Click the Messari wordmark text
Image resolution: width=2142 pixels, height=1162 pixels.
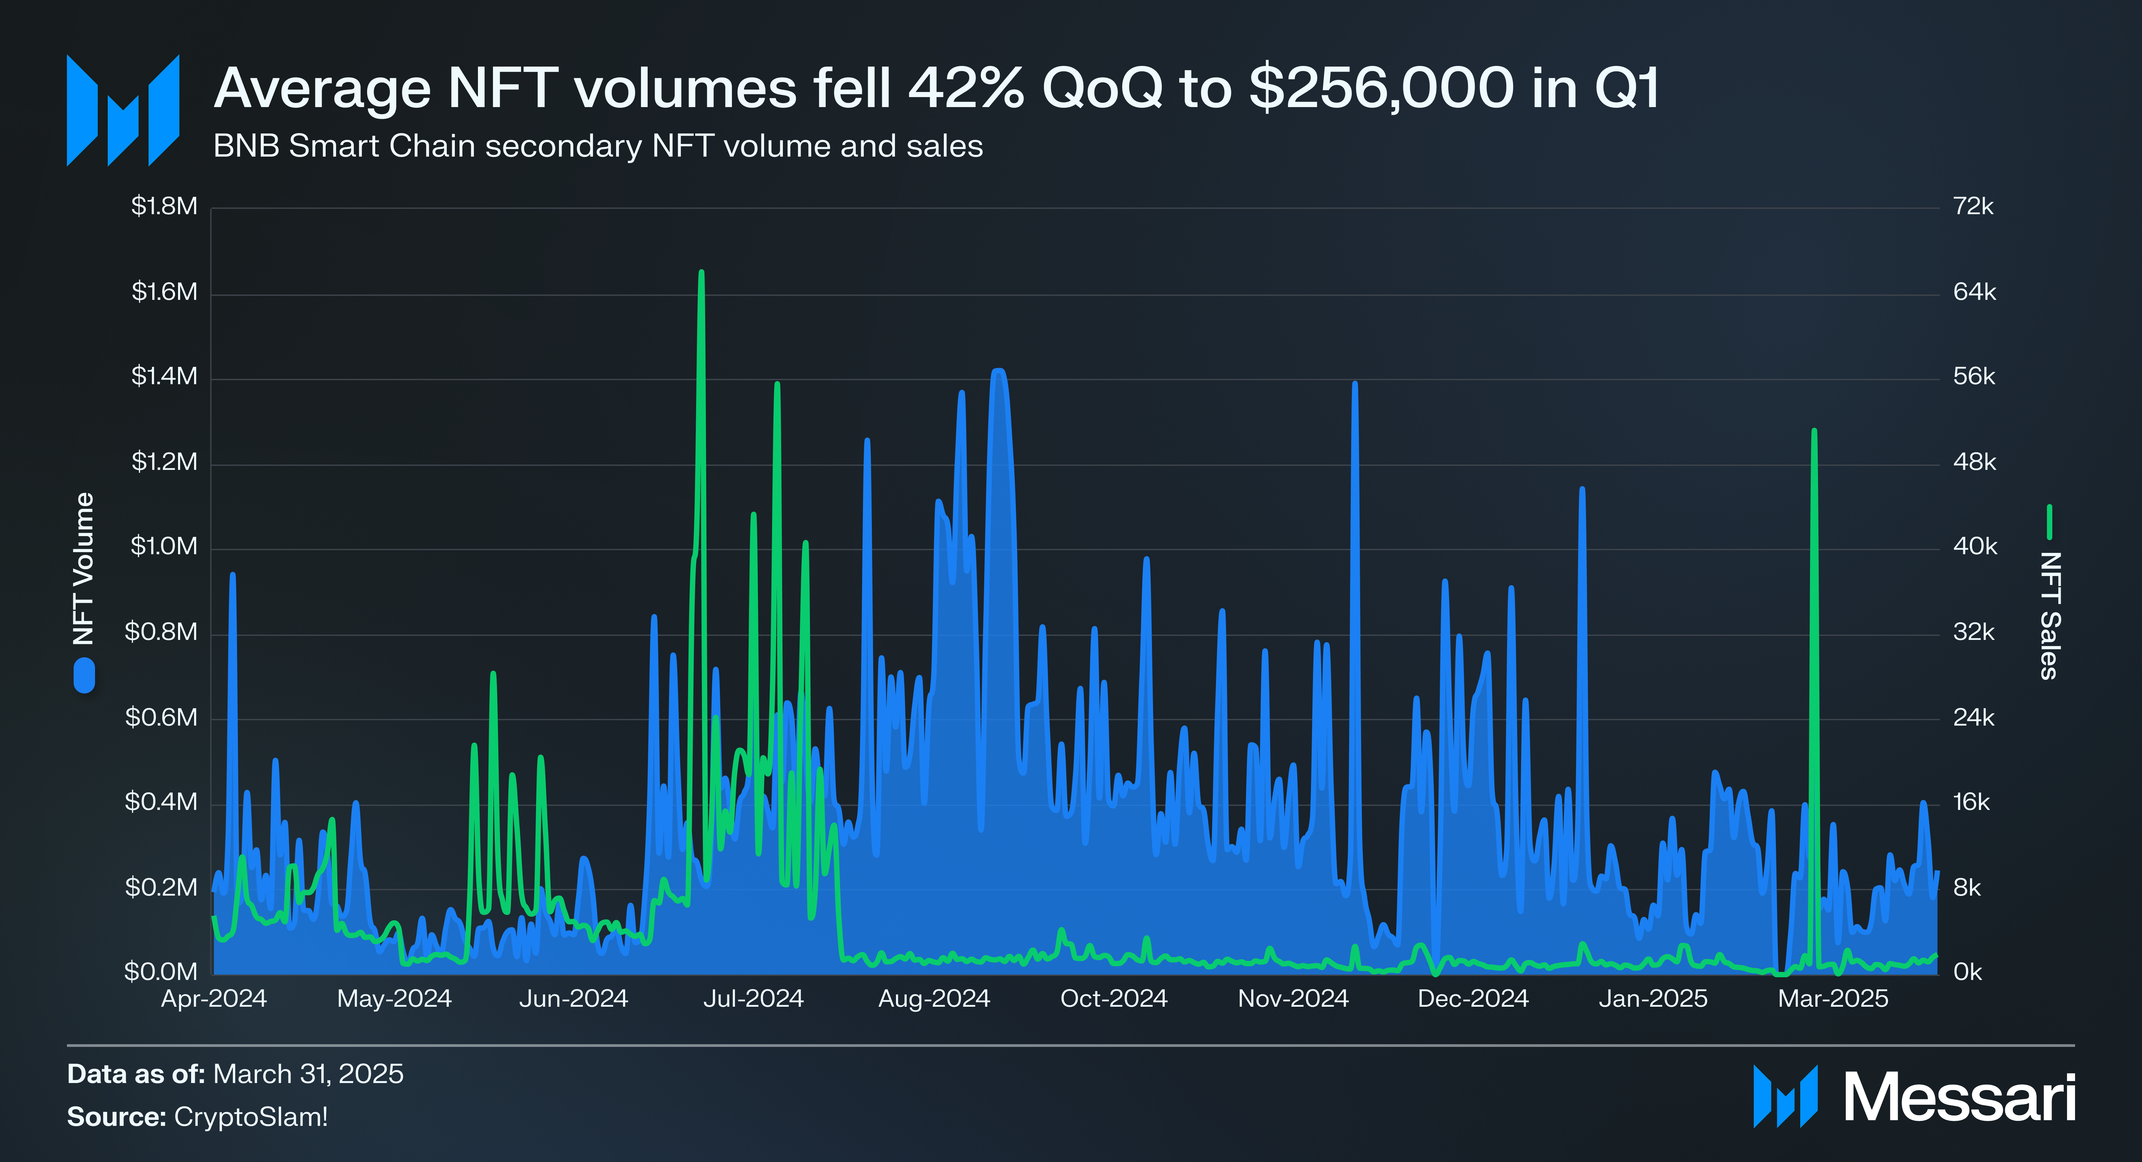click(x=1960, y=1098)
